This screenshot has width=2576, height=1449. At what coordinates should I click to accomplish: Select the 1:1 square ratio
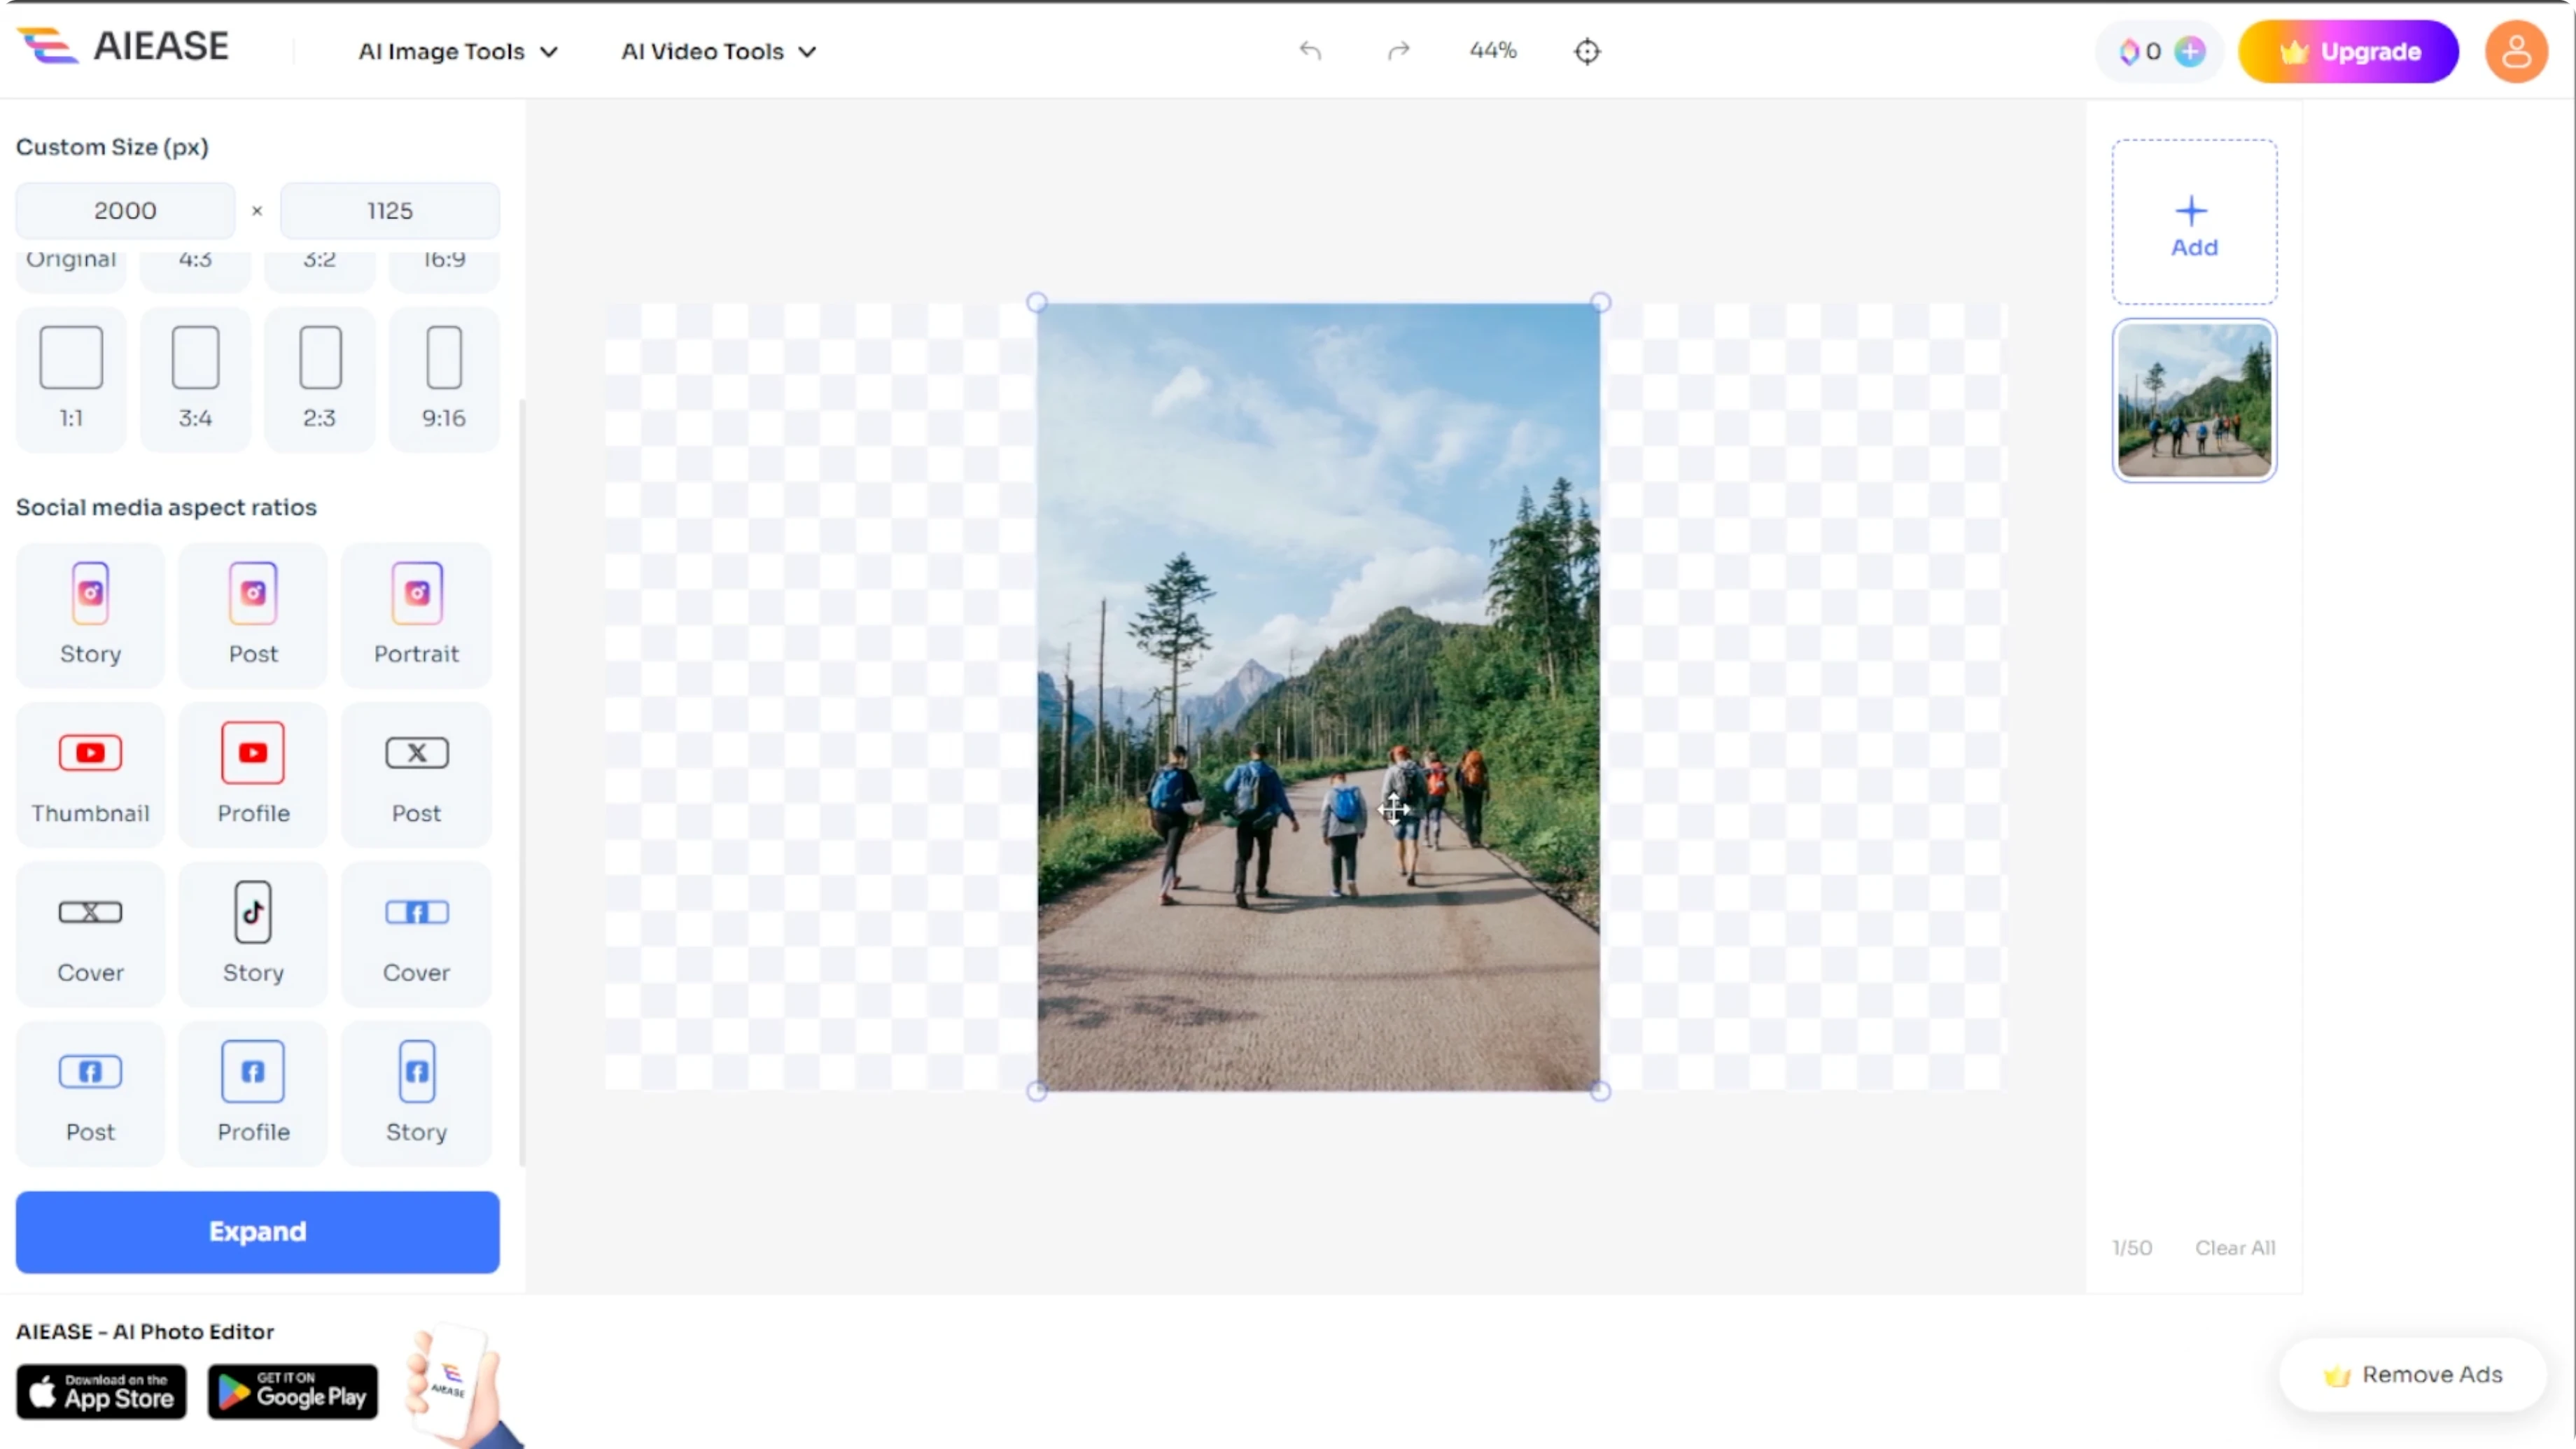[71, 379]
